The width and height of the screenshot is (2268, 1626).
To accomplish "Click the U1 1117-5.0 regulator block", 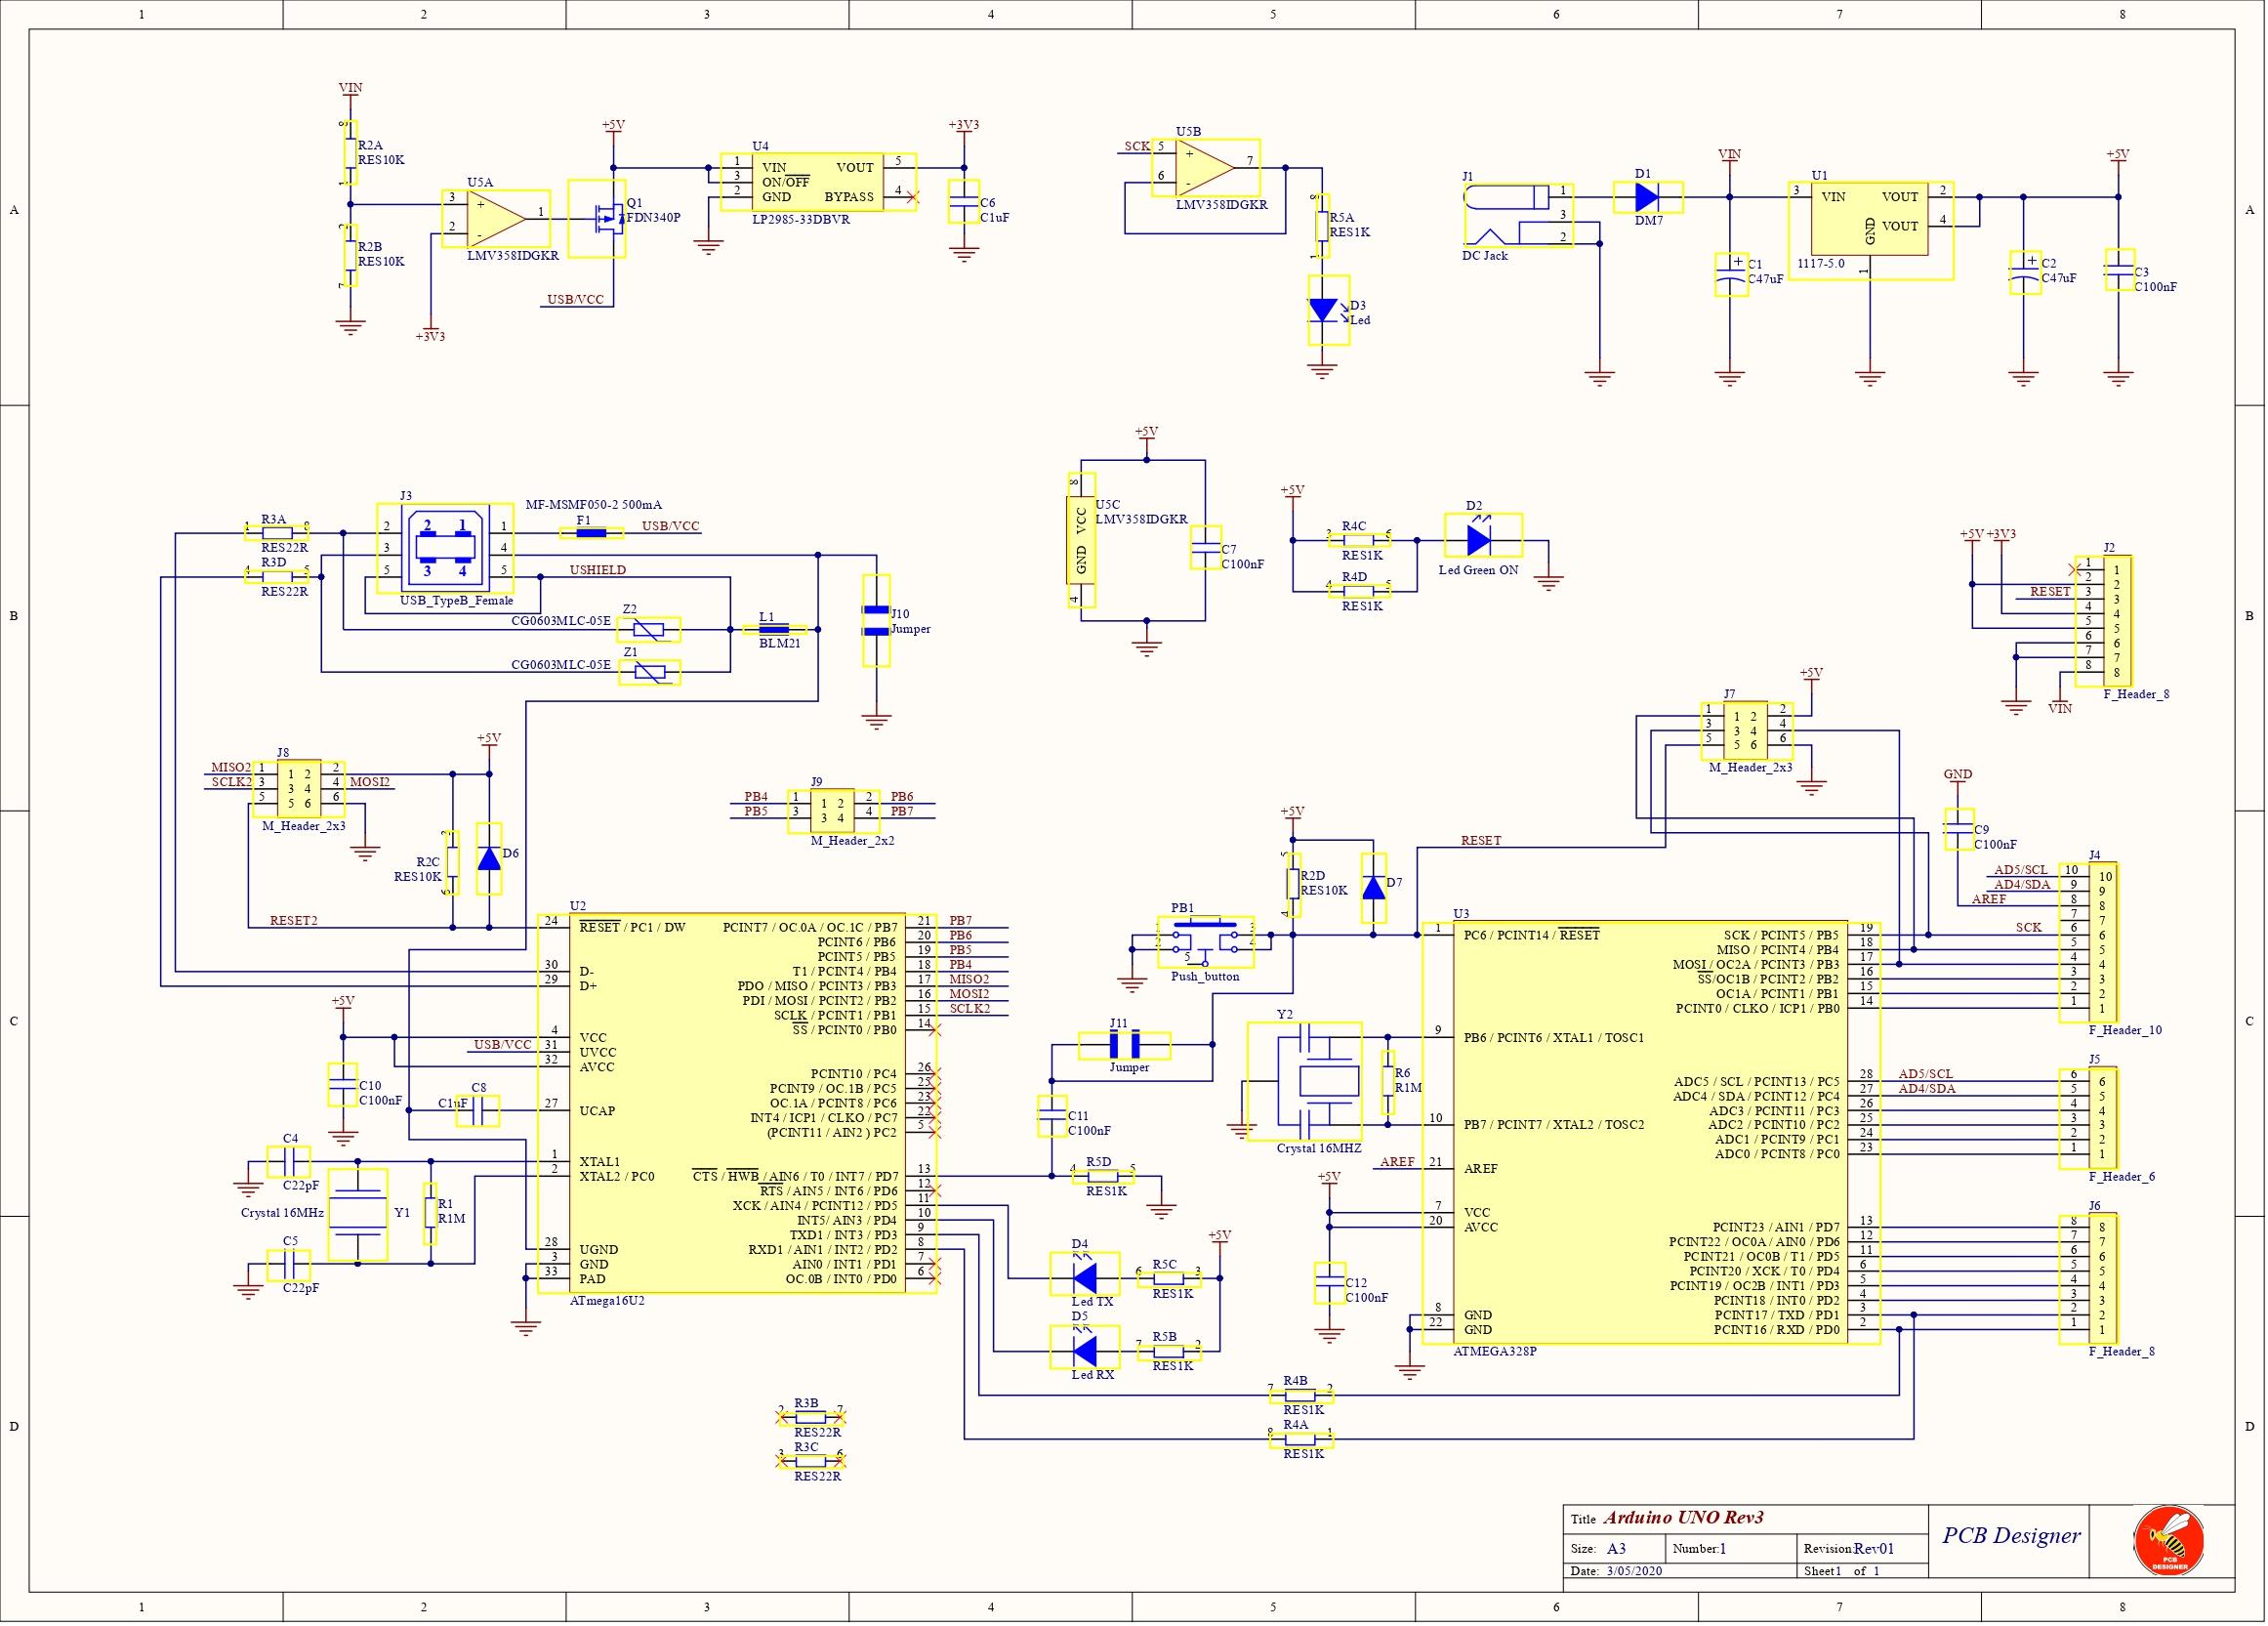I will [x=1871, y=230].
